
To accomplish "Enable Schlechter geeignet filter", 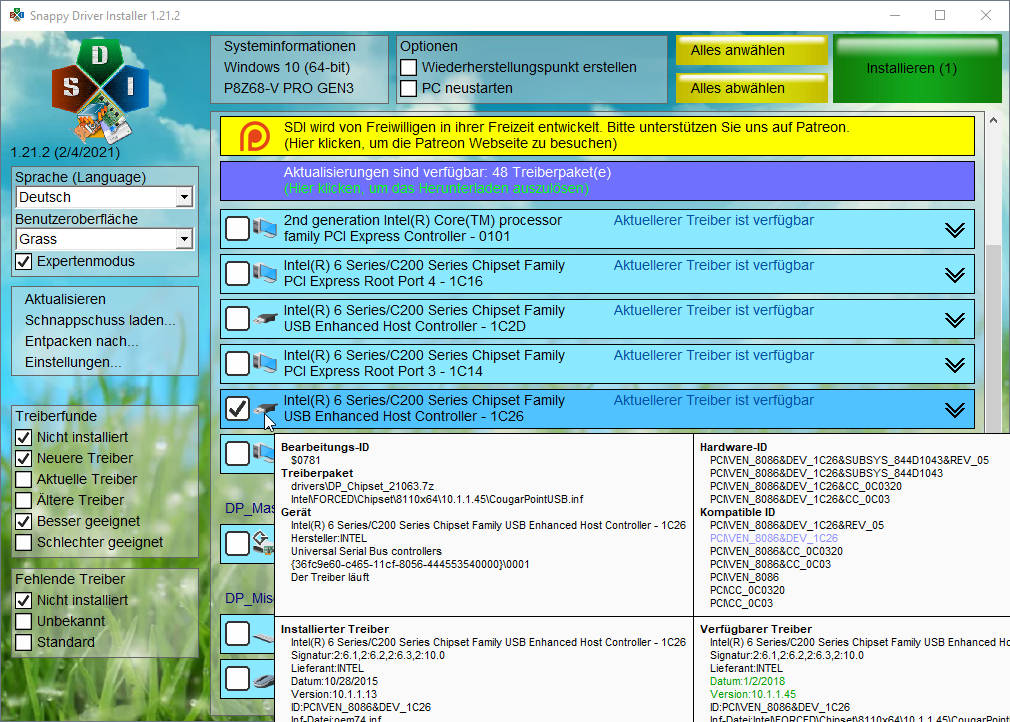I will point(24,542).
